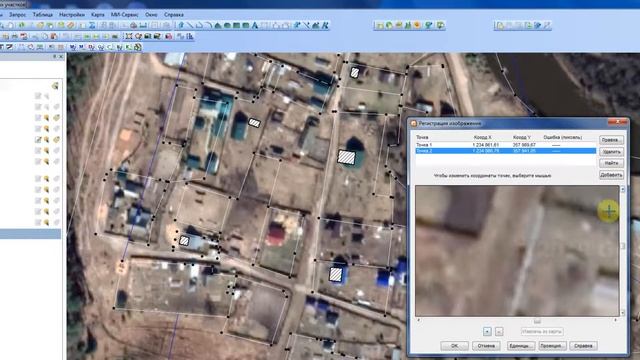Click preview vertical scrollbar down arrow
The width and height of the screenshot is (640, 360).
(622, 313)
